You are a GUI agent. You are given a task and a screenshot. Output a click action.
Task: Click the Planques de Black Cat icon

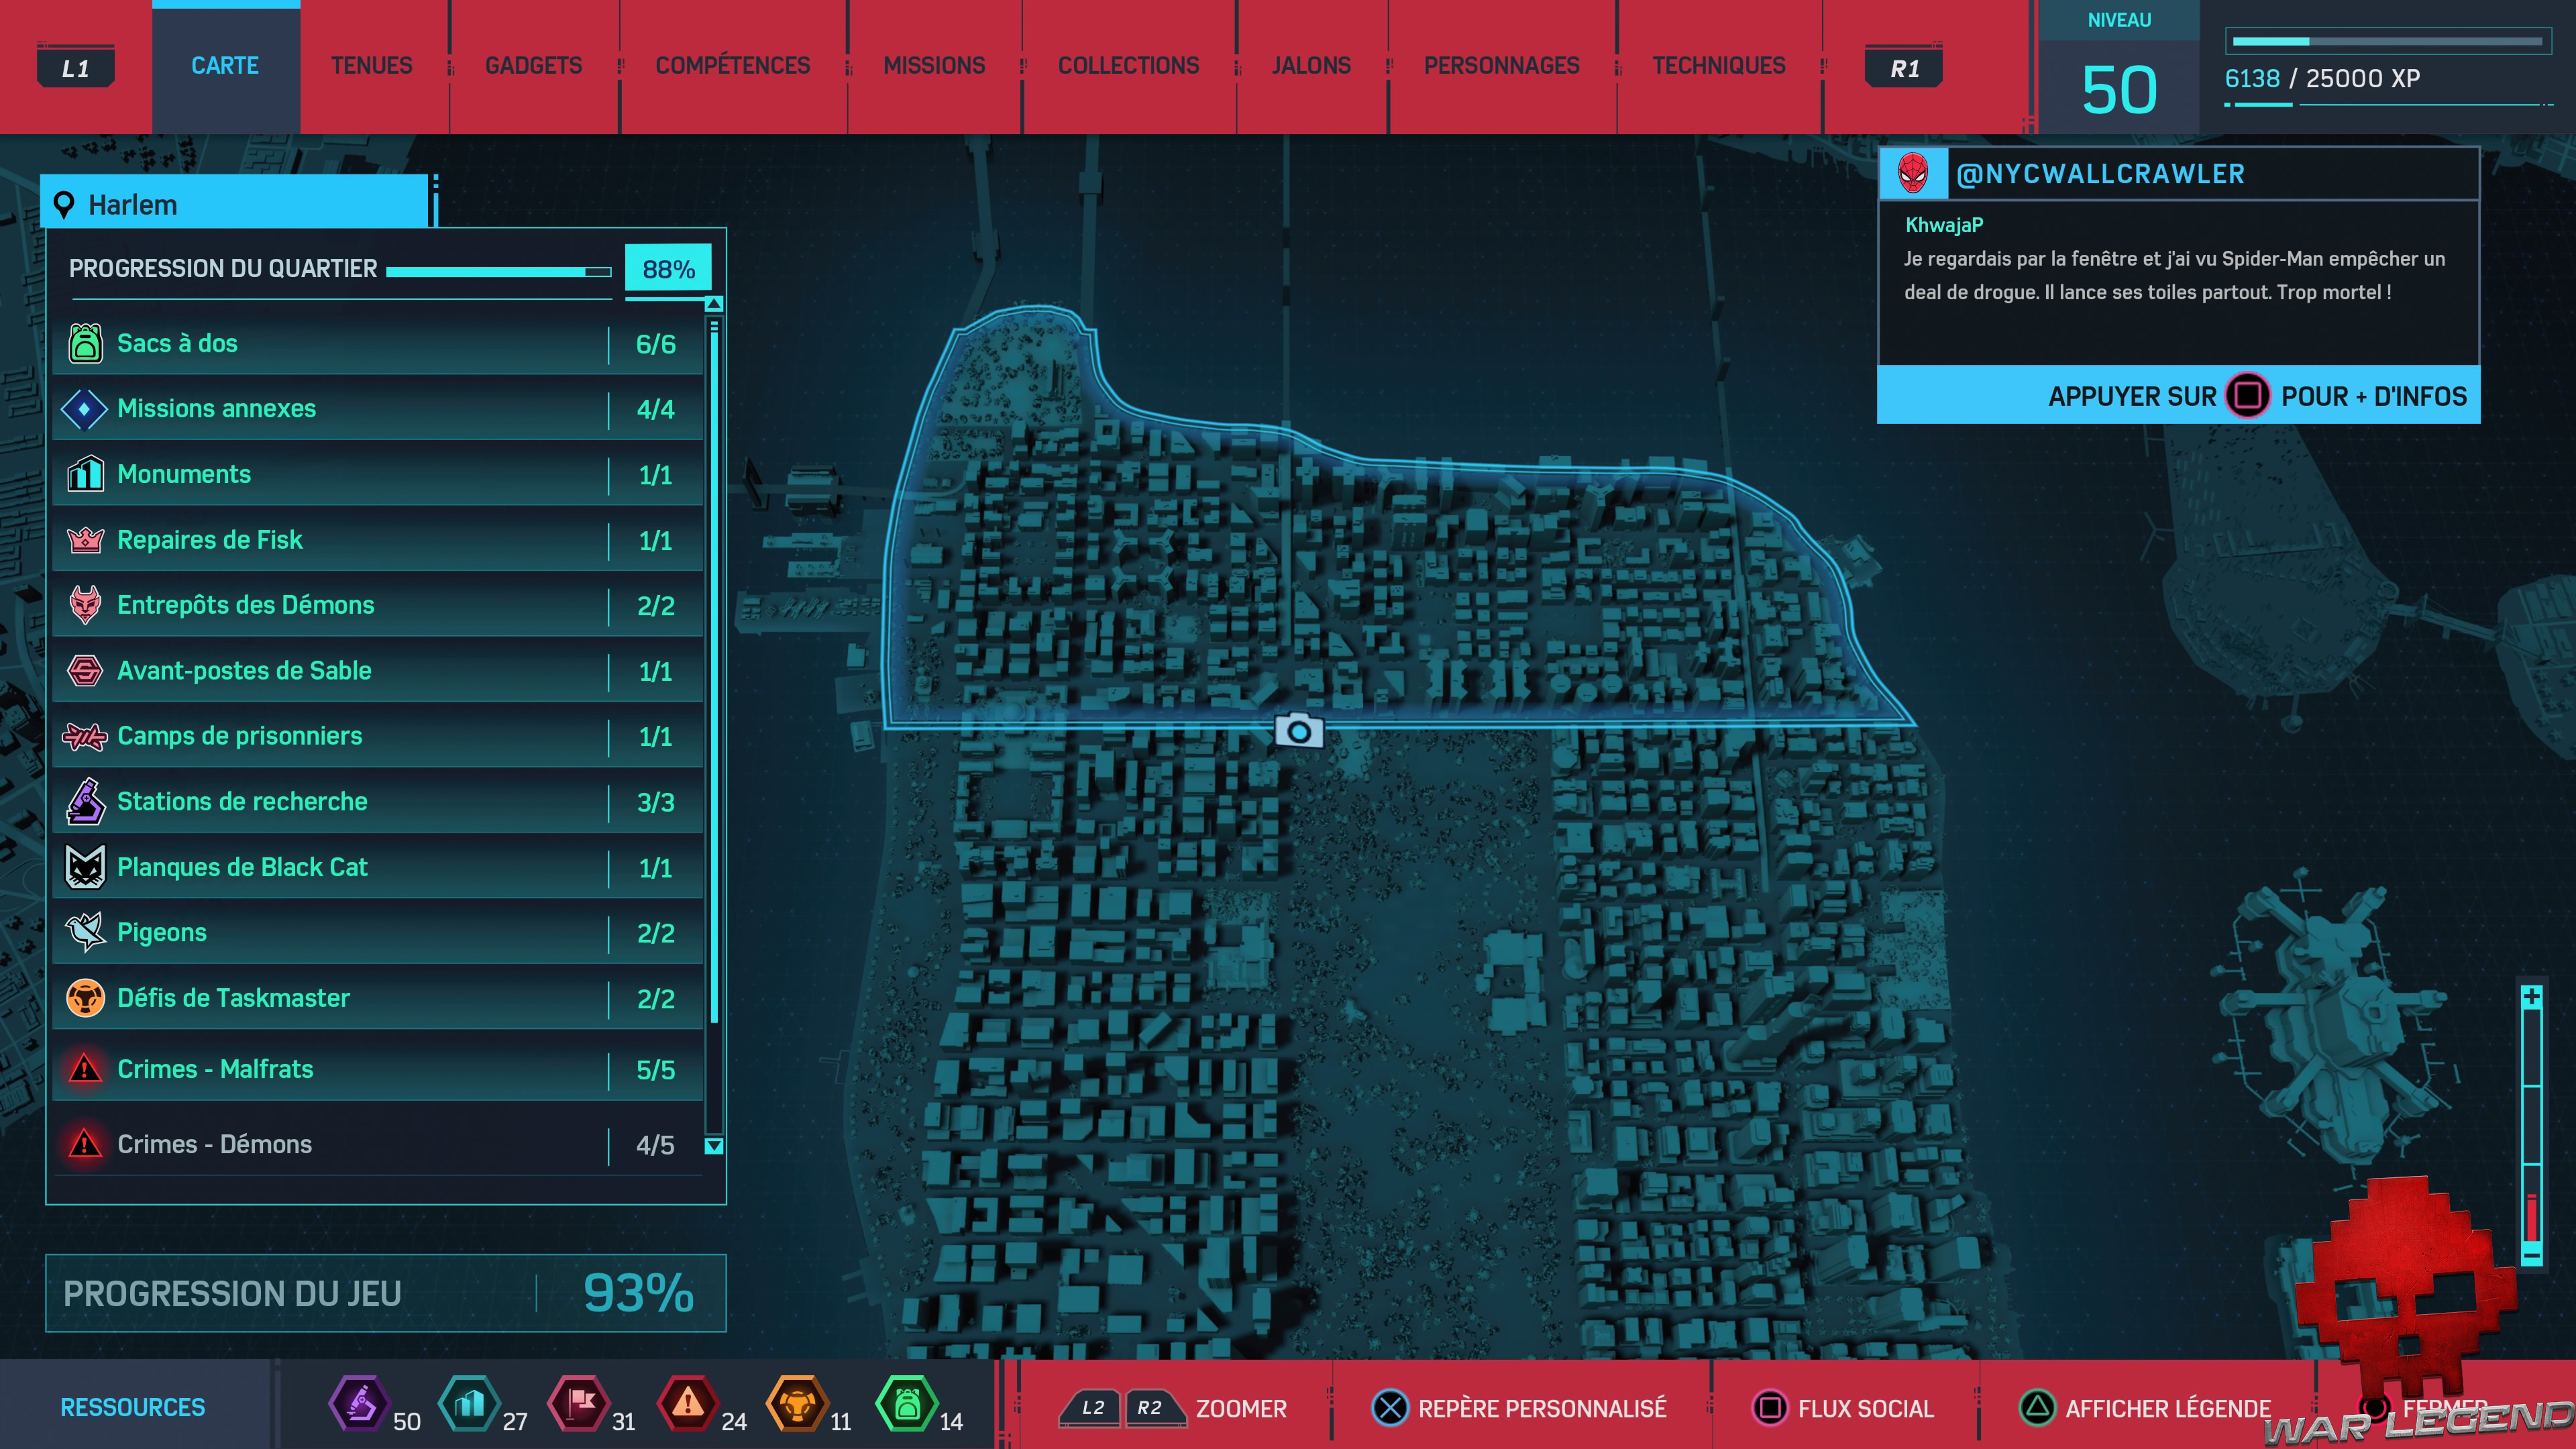[85, 867]
